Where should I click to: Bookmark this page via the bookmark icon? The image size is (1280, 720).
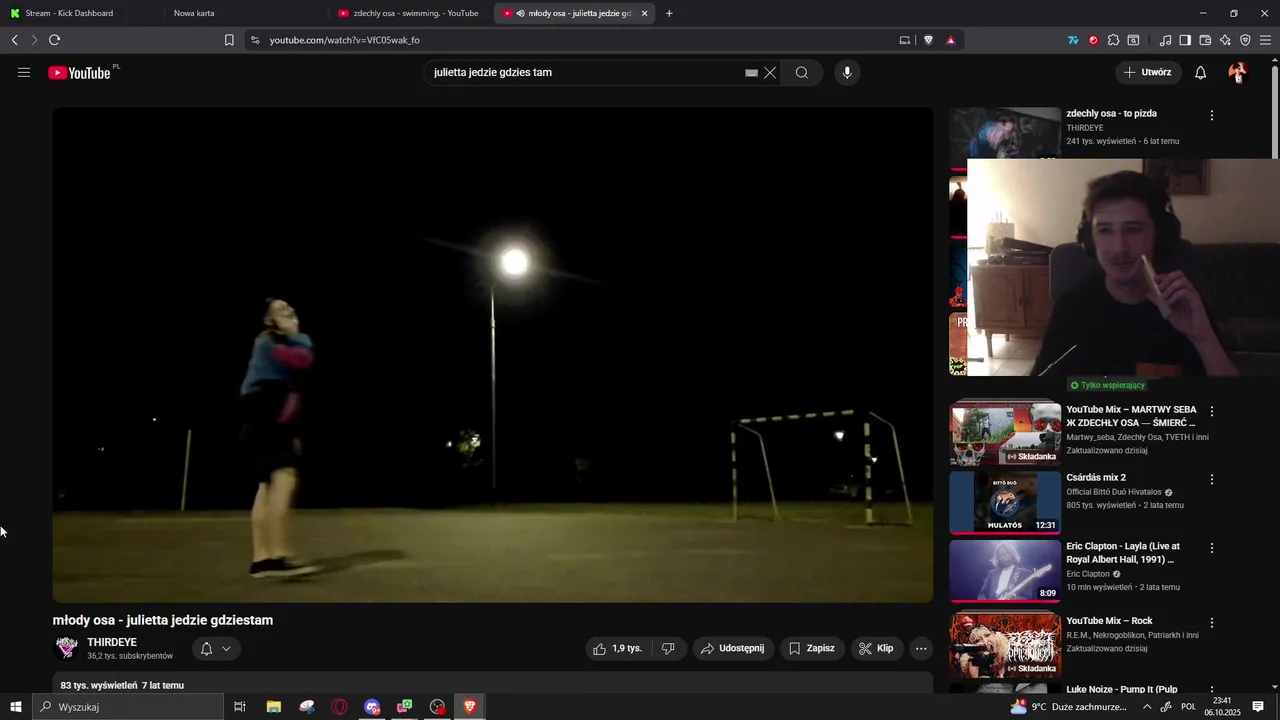(229, 40)
